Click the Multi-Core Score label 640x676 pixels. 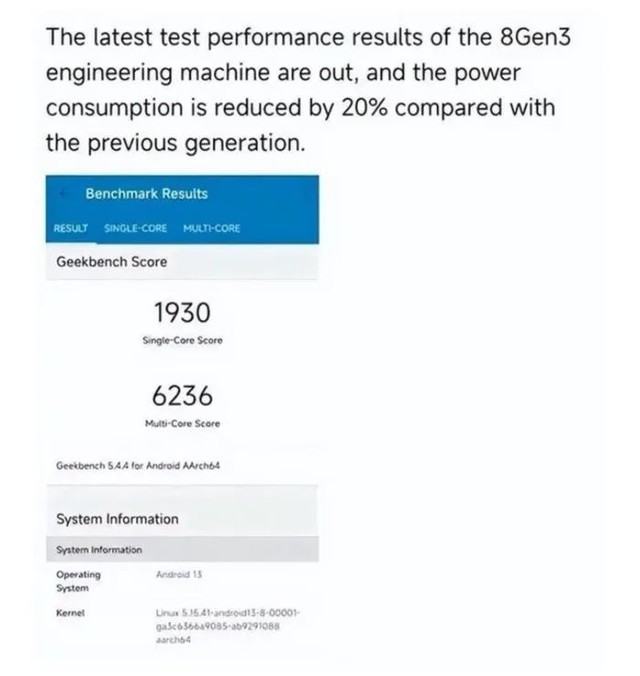(183, 423)
